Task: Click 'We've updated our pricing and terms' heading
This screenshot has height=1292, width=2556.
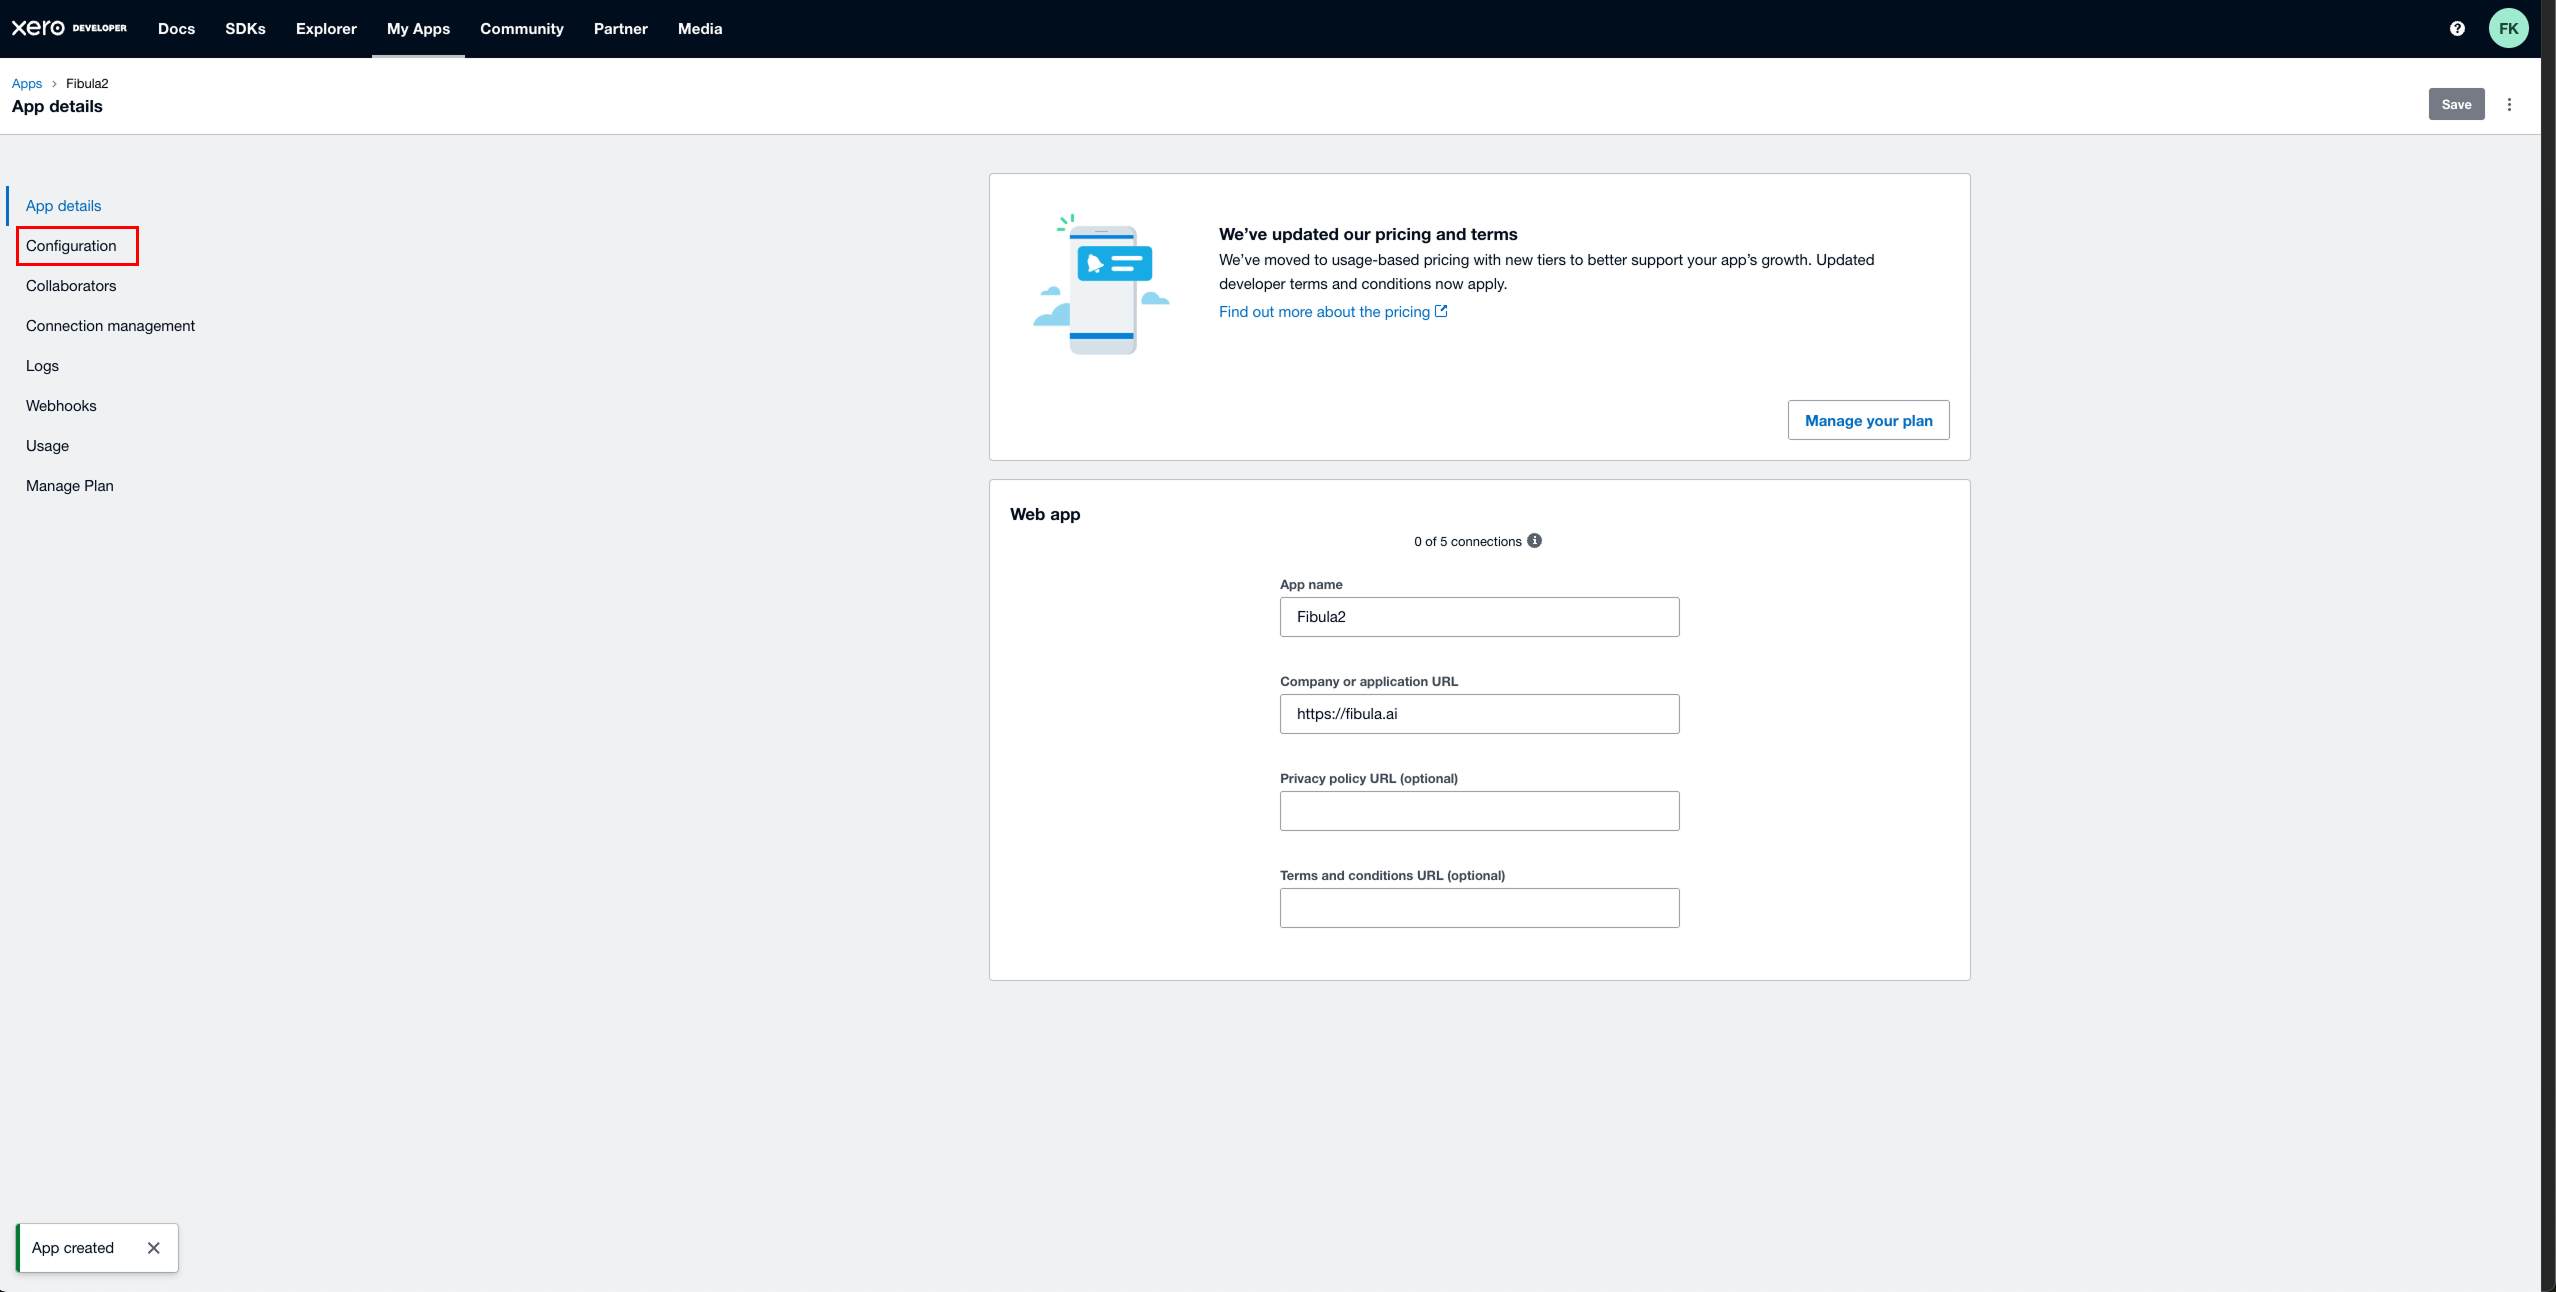Action: pos(1368,234)
